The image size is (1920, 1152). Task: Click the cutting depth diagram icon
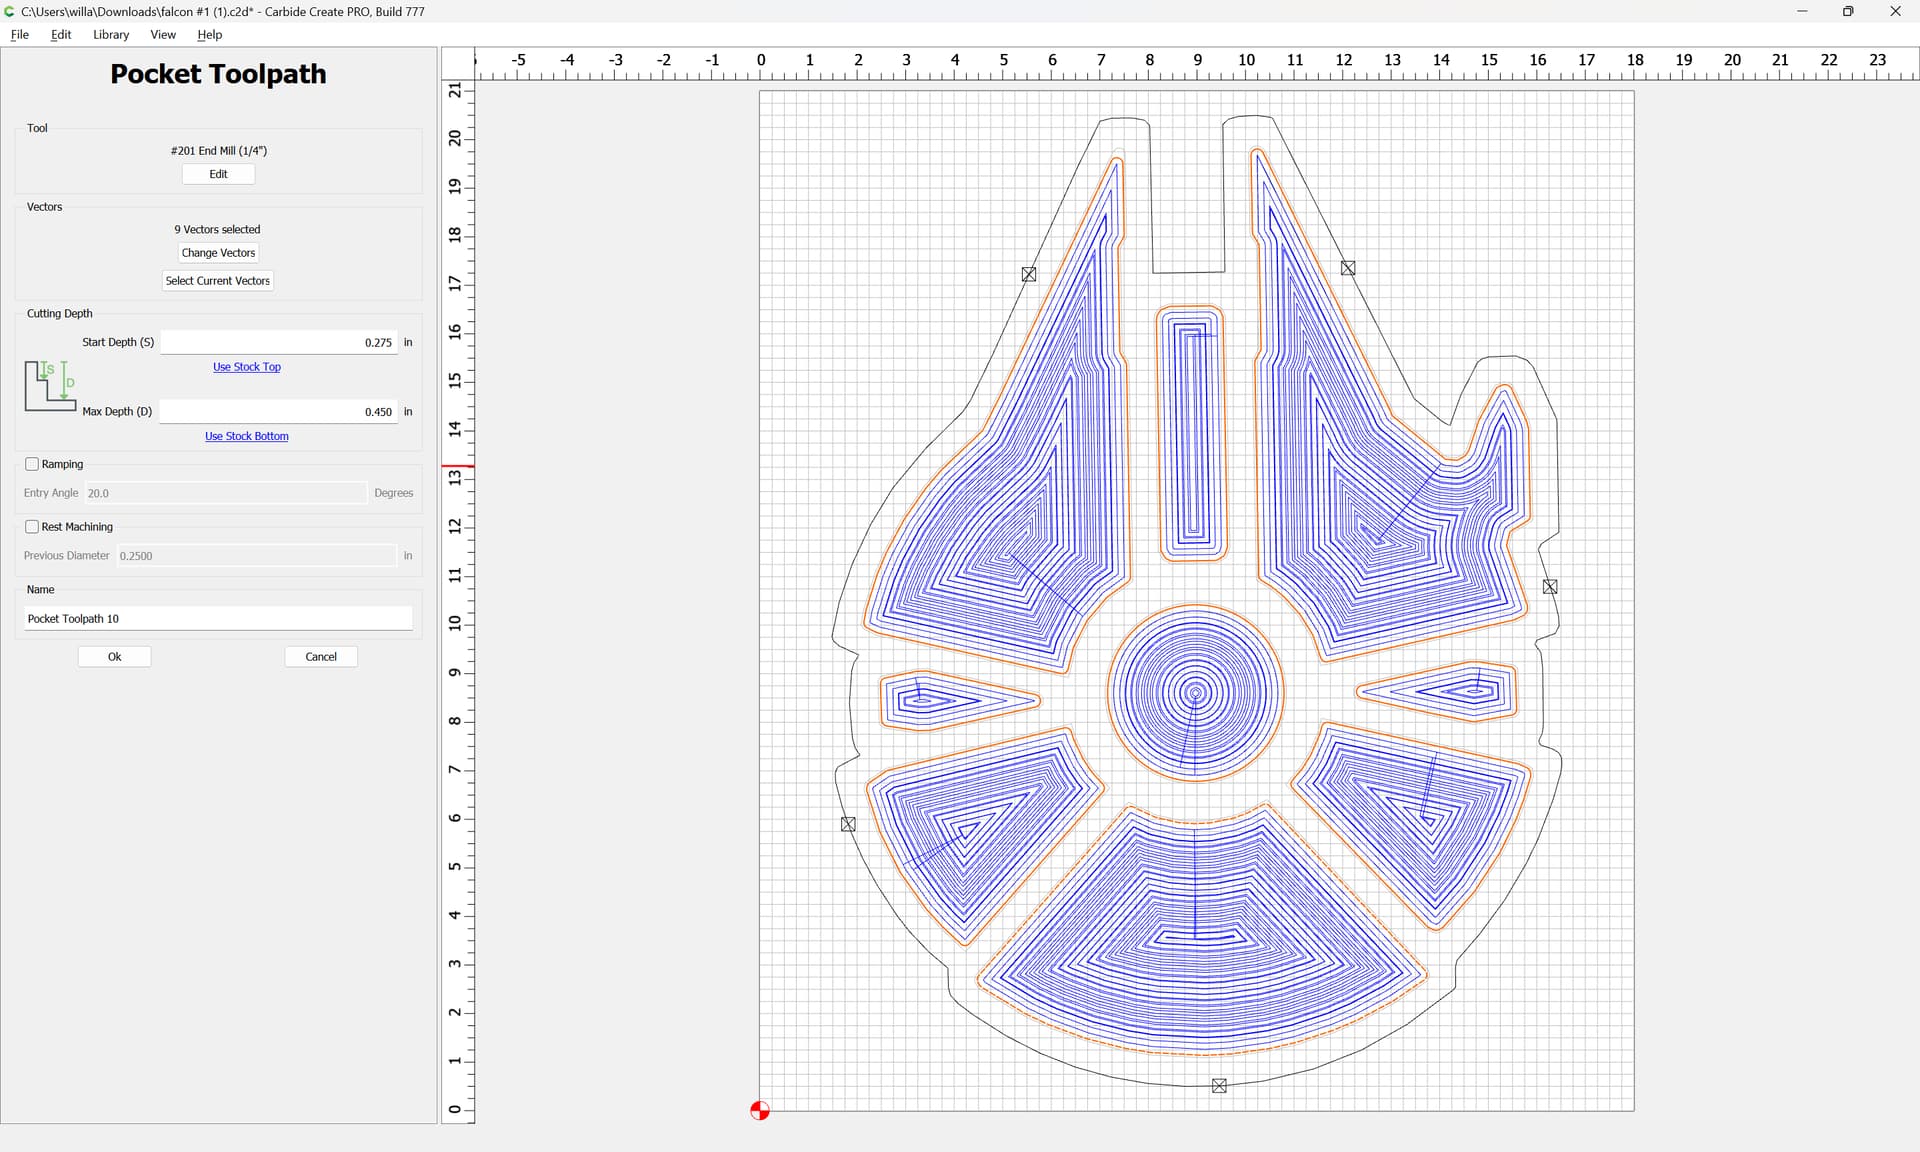50,386
